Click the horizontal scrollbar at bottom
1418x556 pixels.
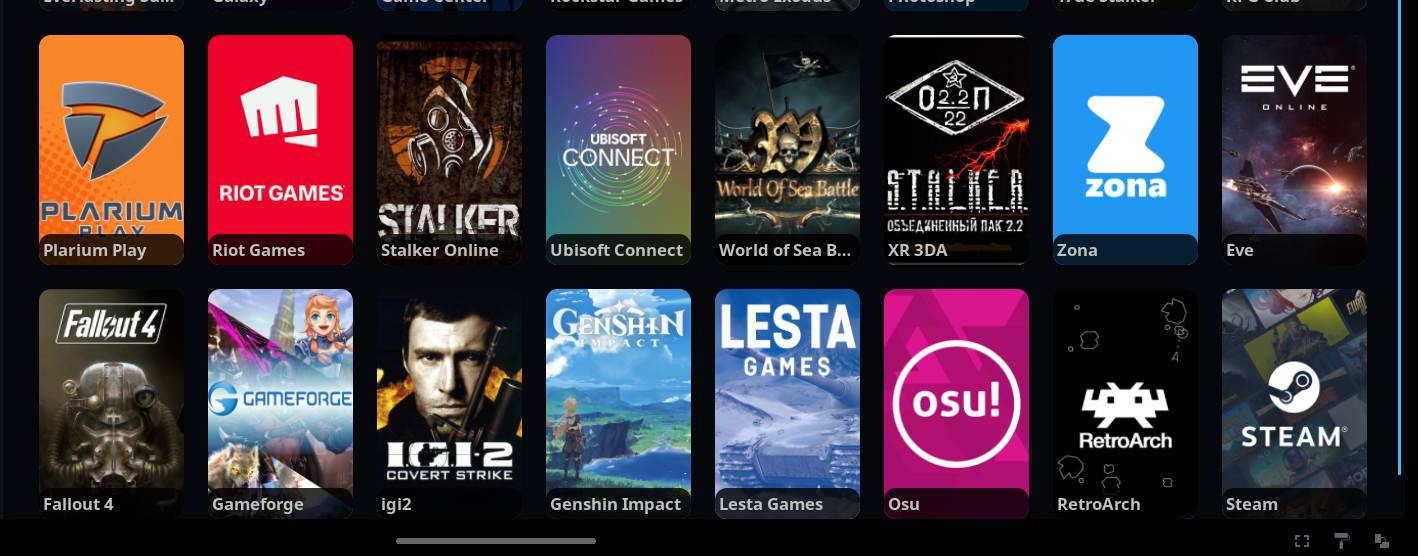click(x=496, y=541)
